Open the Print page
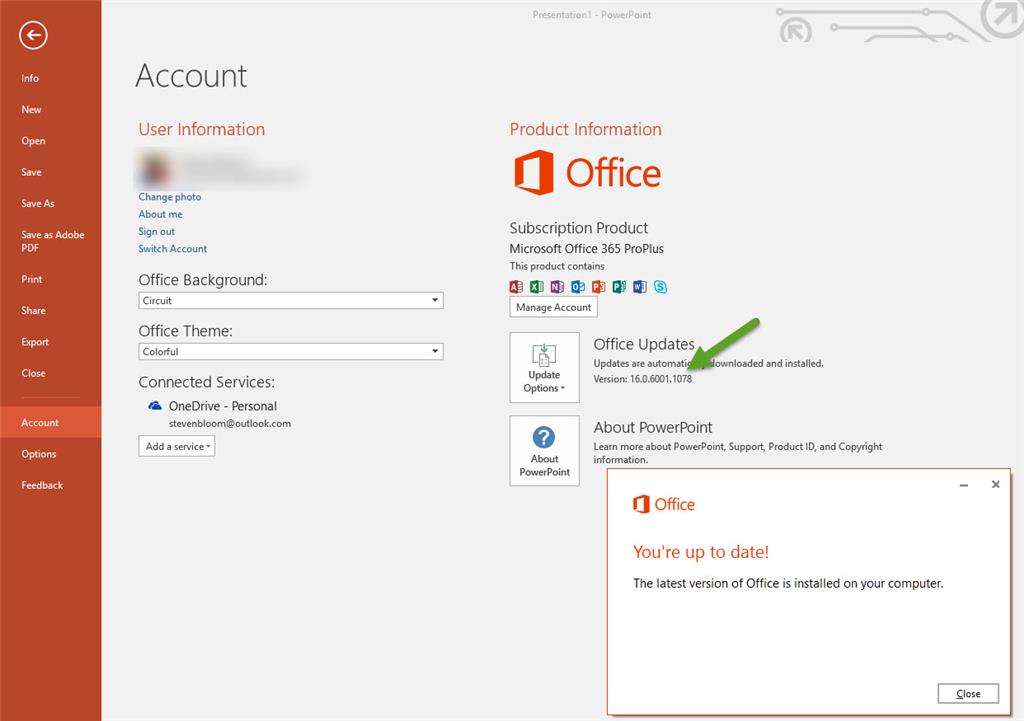This screenshot has height=721, width=1024. click(x=31, y=280)
